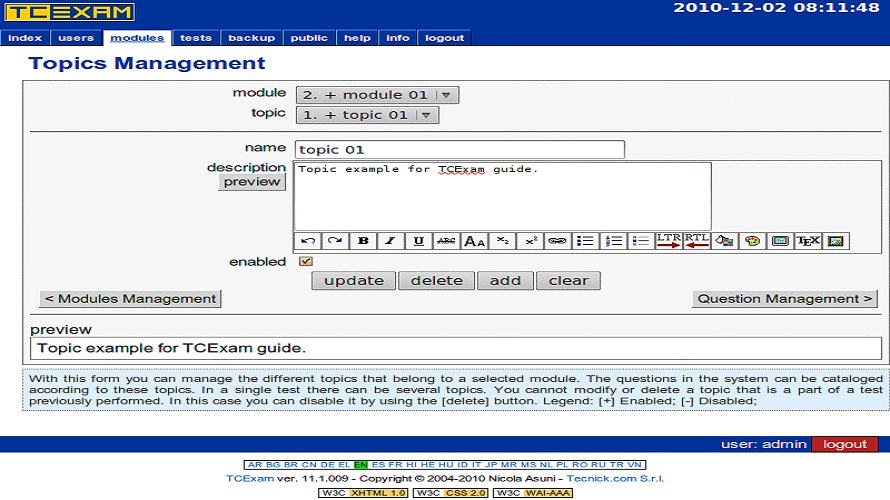Set right-to-left text direction RTL icon
Viewport: 890px width, 500px height.
696,241
